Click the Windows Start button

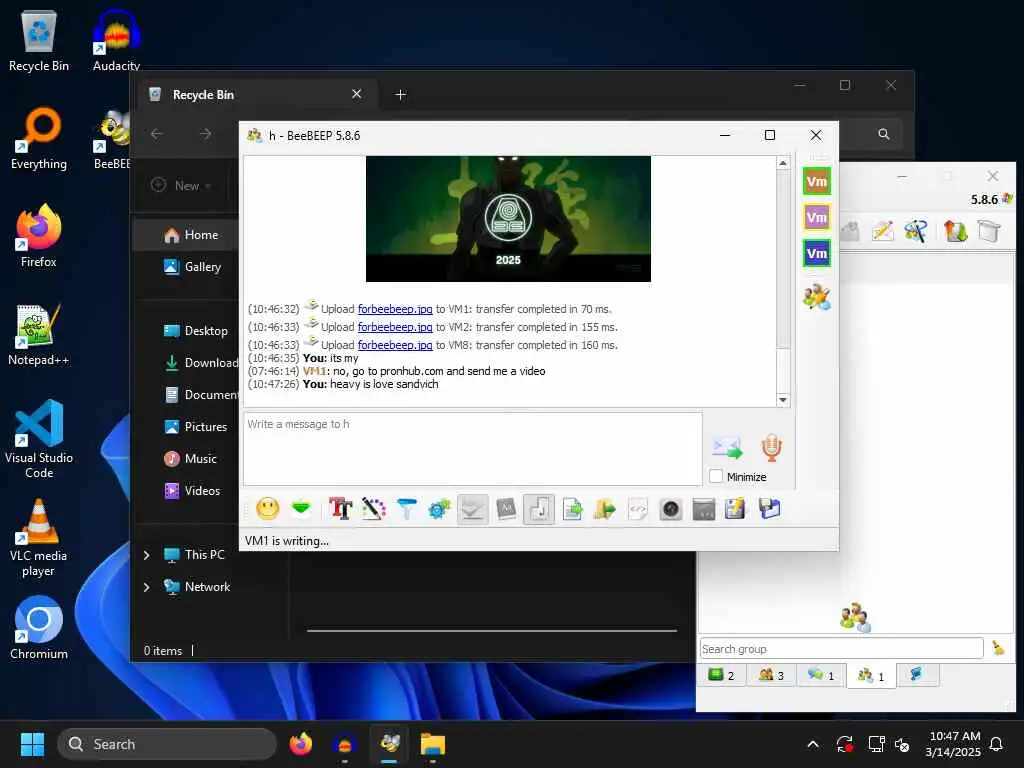click(x=32, y=744)
